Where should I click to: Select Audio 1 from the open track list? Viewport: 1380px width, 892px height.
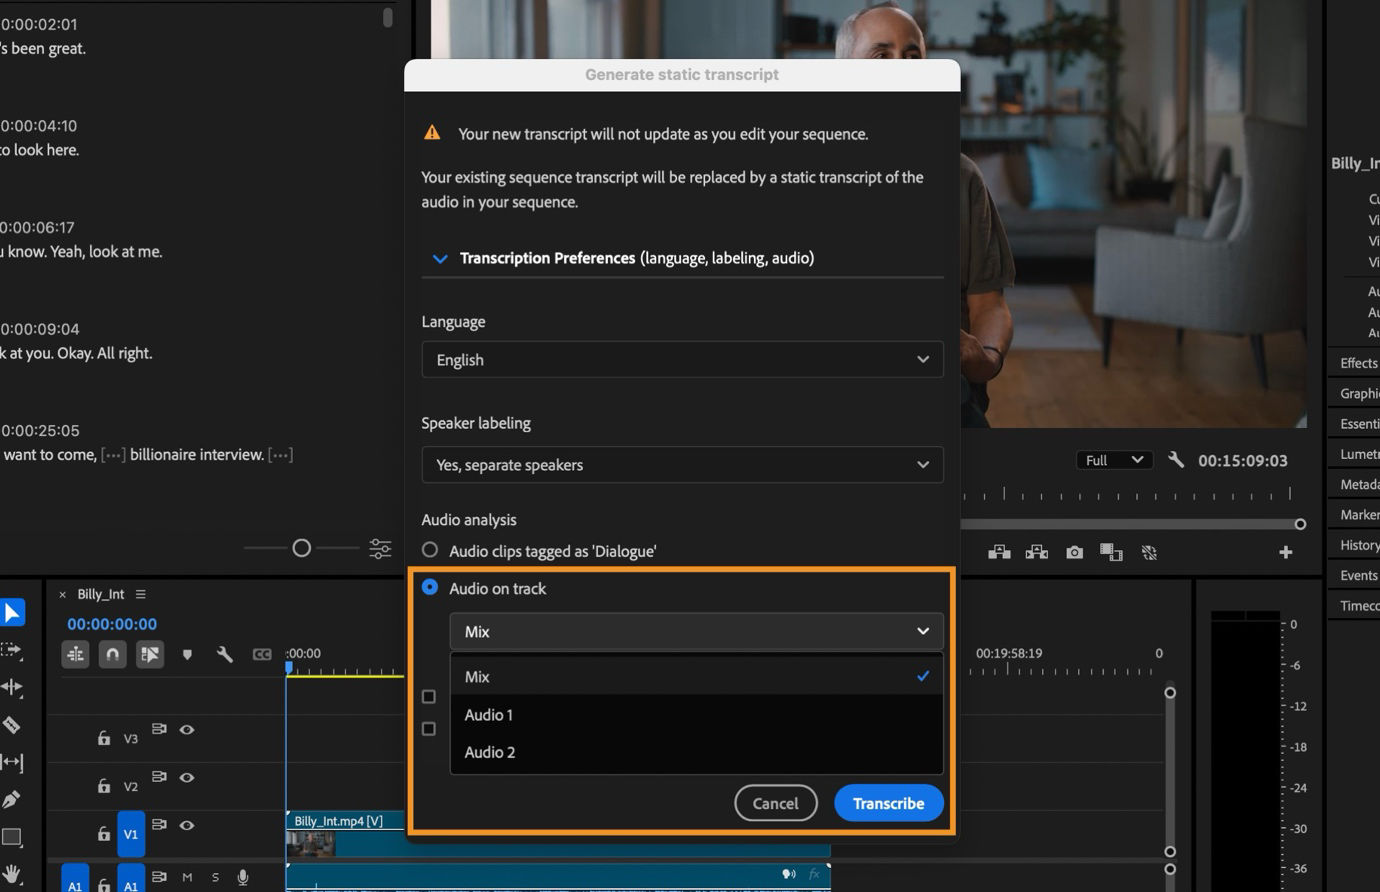[489, 714]
